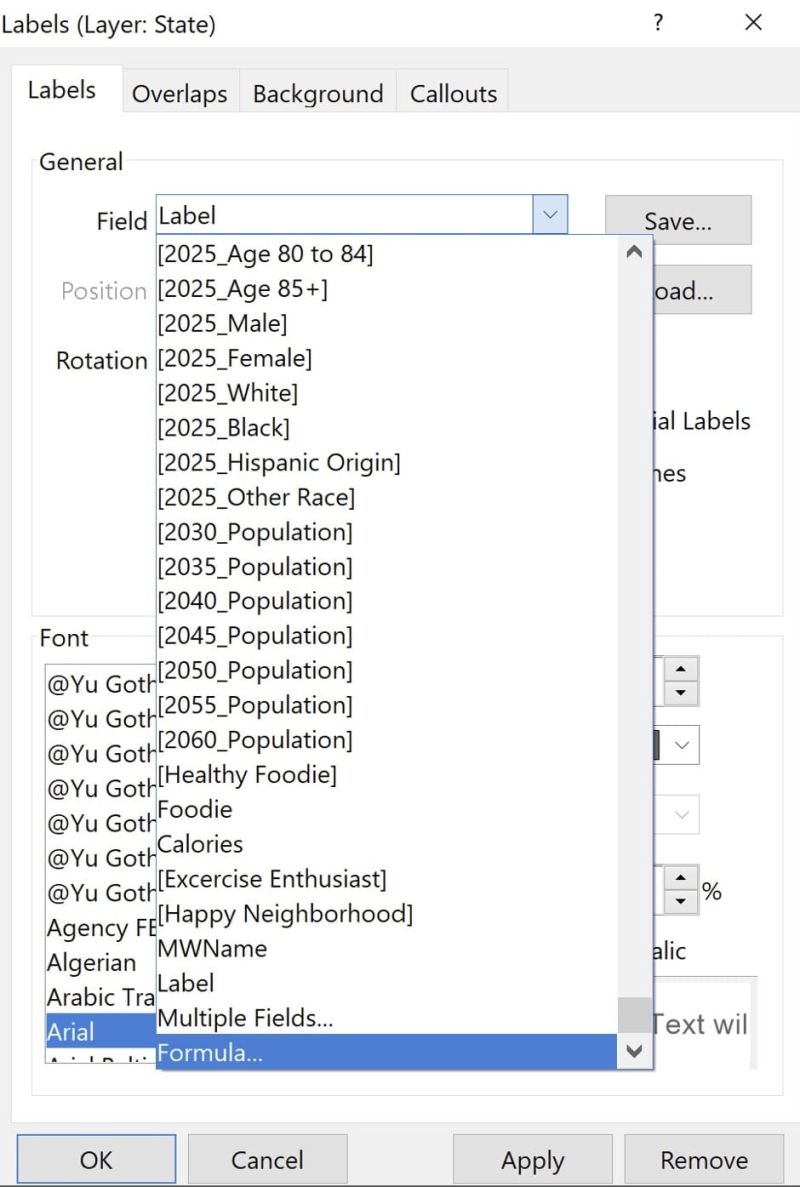Collapse the Field combo box dropdown arrow
Screen dimensions: 800x1187
548,214
